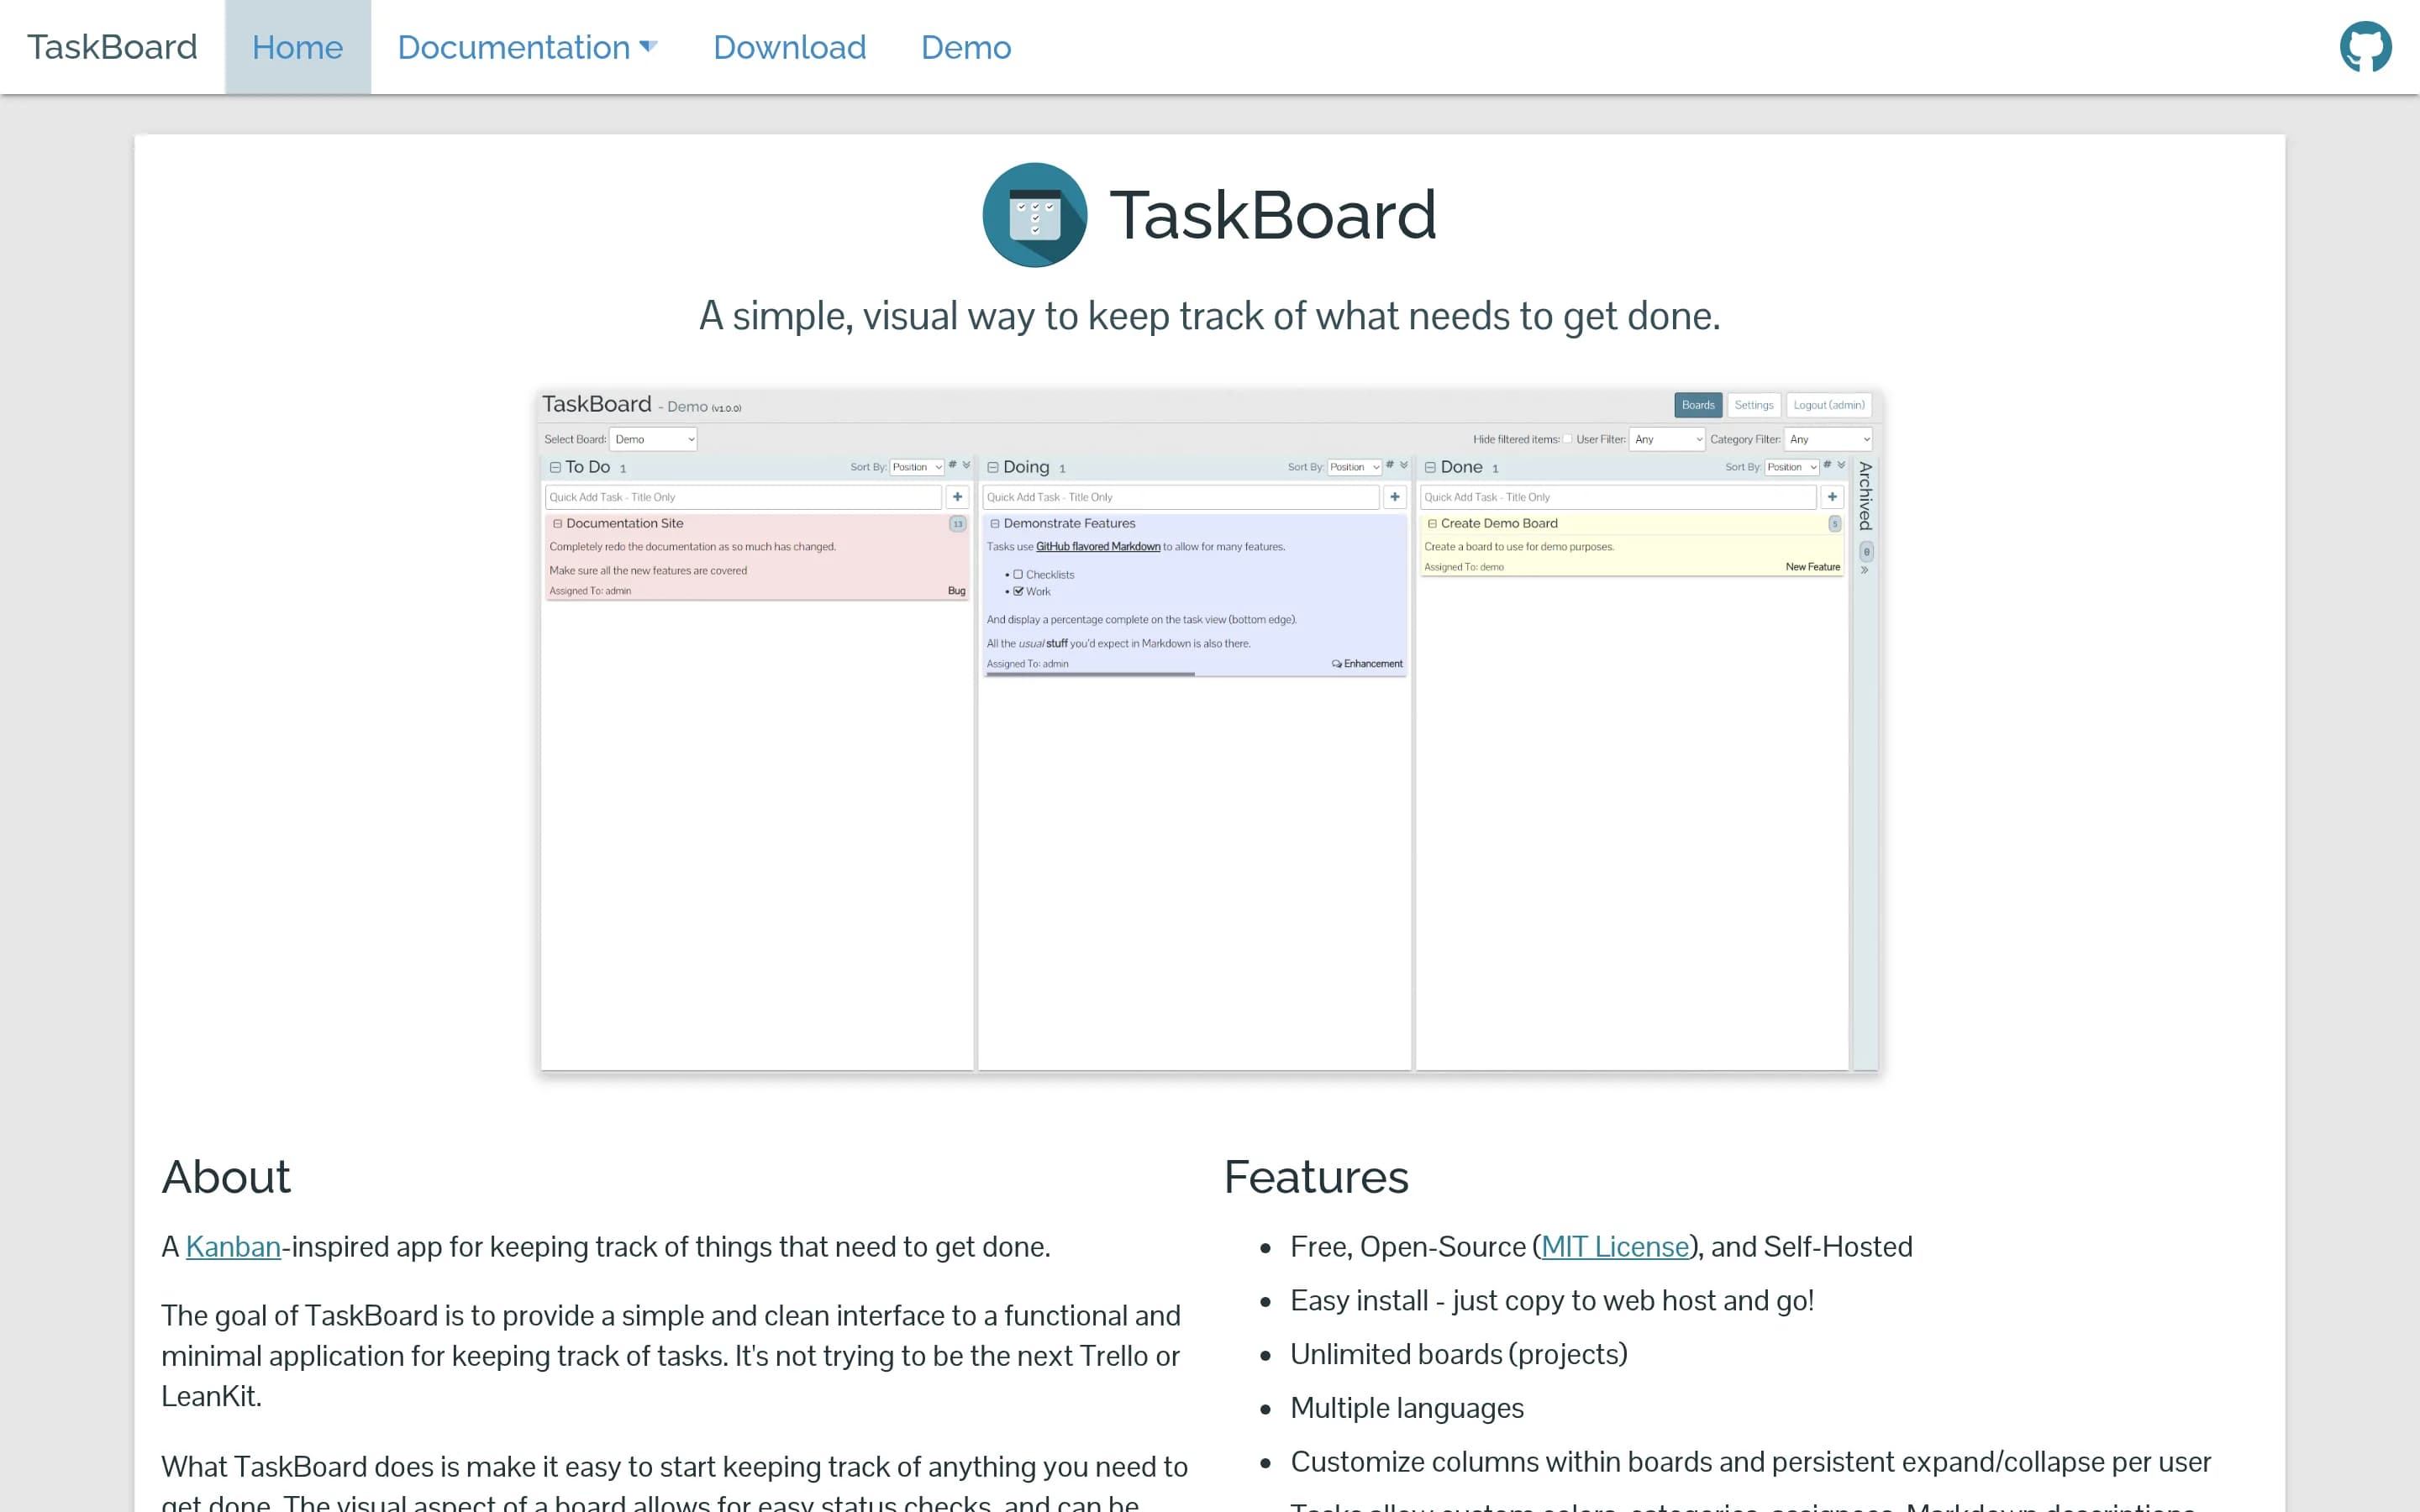
Task: Select the Home nav tab
Action: (298, 47)
